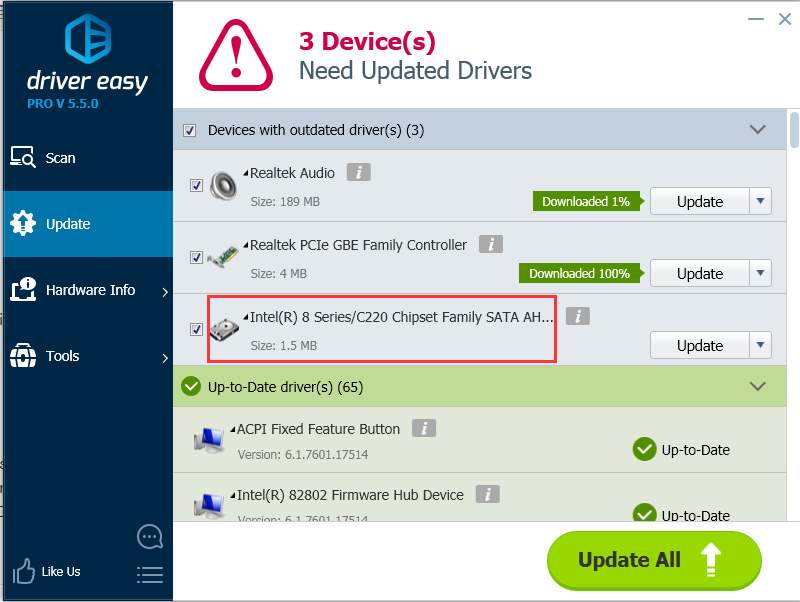Click the Up-to-Date status of Intel 82802 Firmware Hub

[x=681, y=514]
